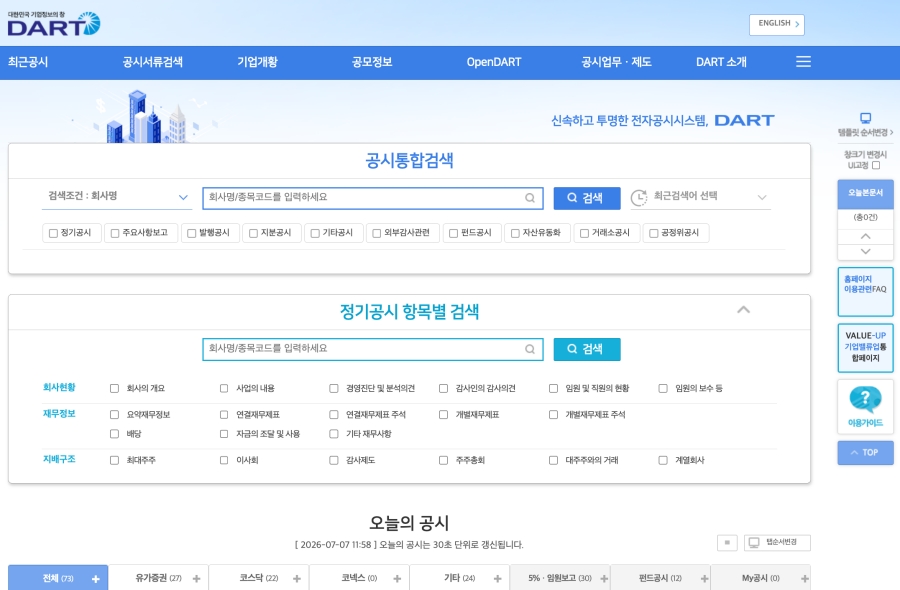Check the 공정위공시 filter checkbox
Image resolution: width=900 pixels, height=590 pixels.
click(x=653, y=233)
